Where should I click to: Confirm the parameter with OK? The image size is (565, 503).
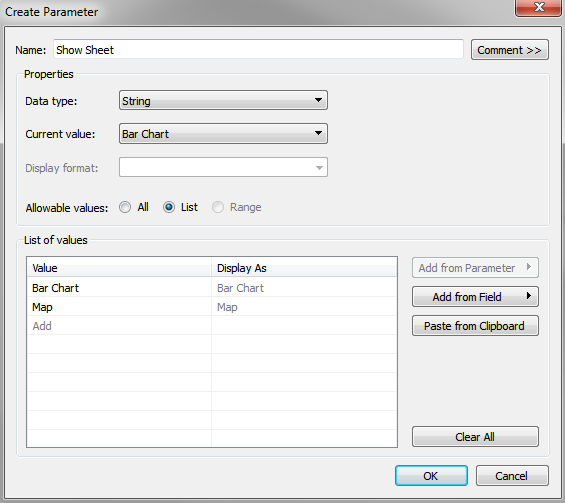431,476
